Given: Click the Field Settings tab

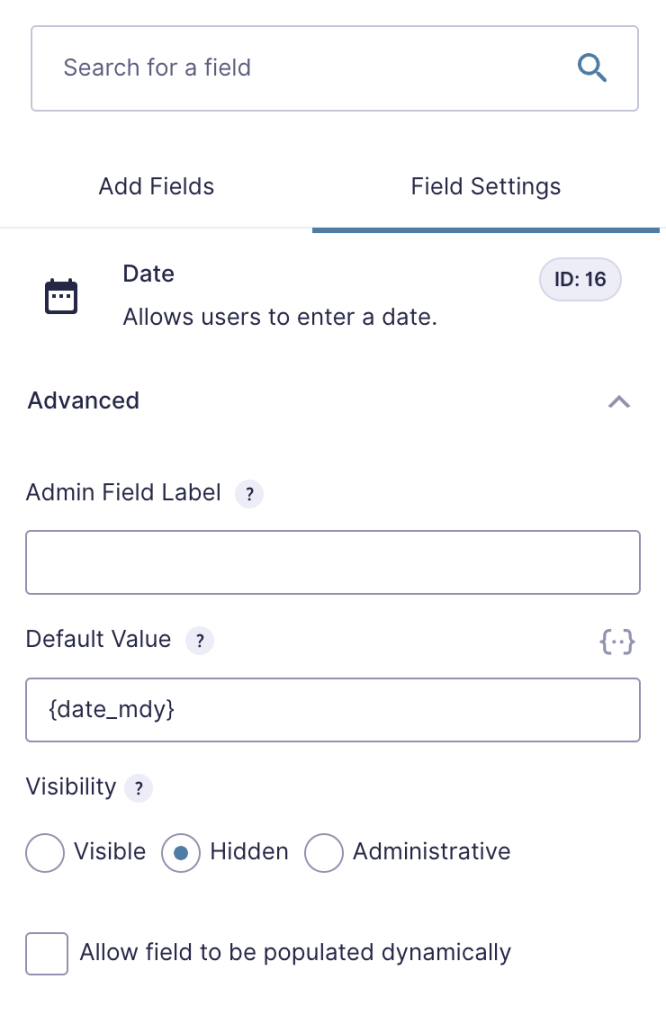Looking at the screenshot, I should 486,186.
